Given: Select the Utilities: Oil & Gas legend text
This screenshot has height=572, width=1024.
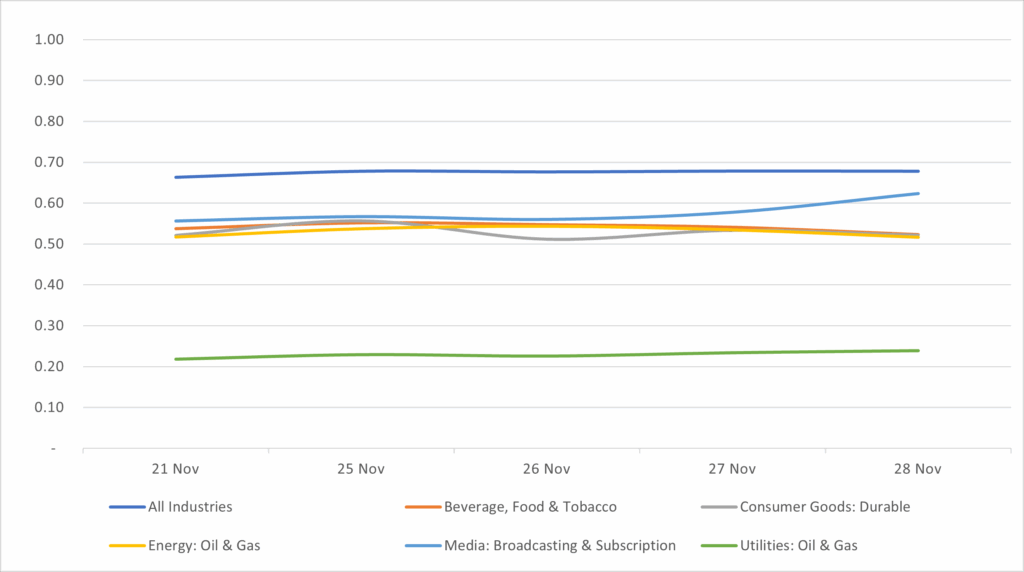Looking at the screenshot, I should 798,545.
